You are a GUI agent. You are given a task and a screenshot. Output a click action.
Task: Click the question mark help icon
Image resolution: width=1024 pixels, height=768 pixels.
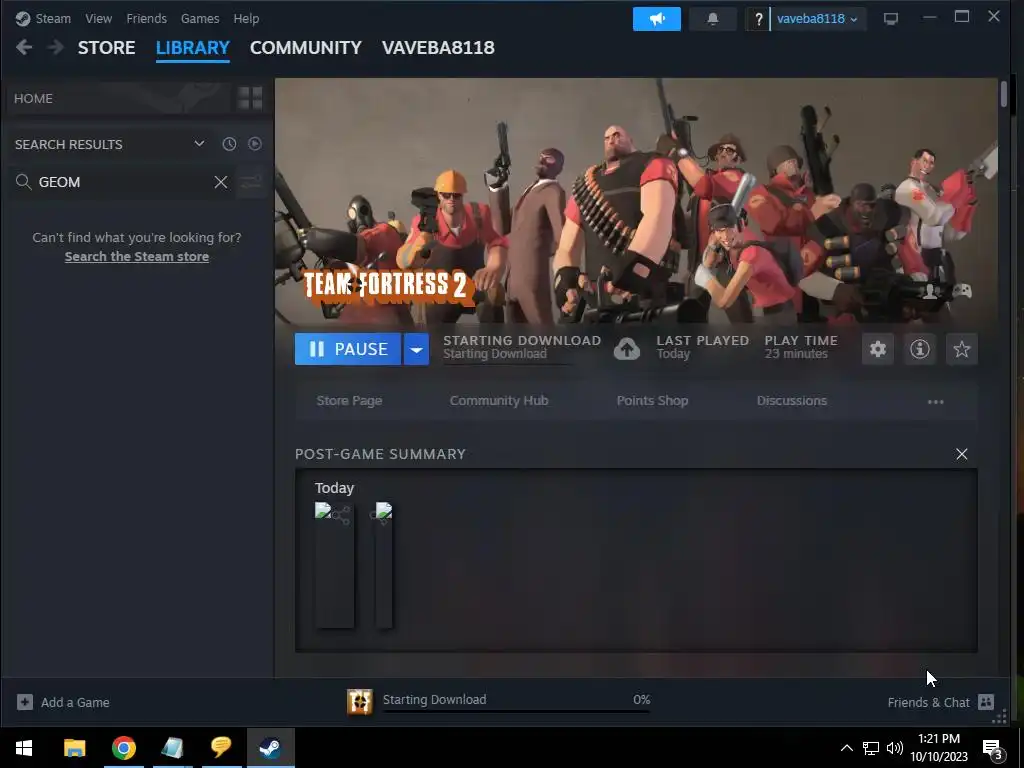758,19
